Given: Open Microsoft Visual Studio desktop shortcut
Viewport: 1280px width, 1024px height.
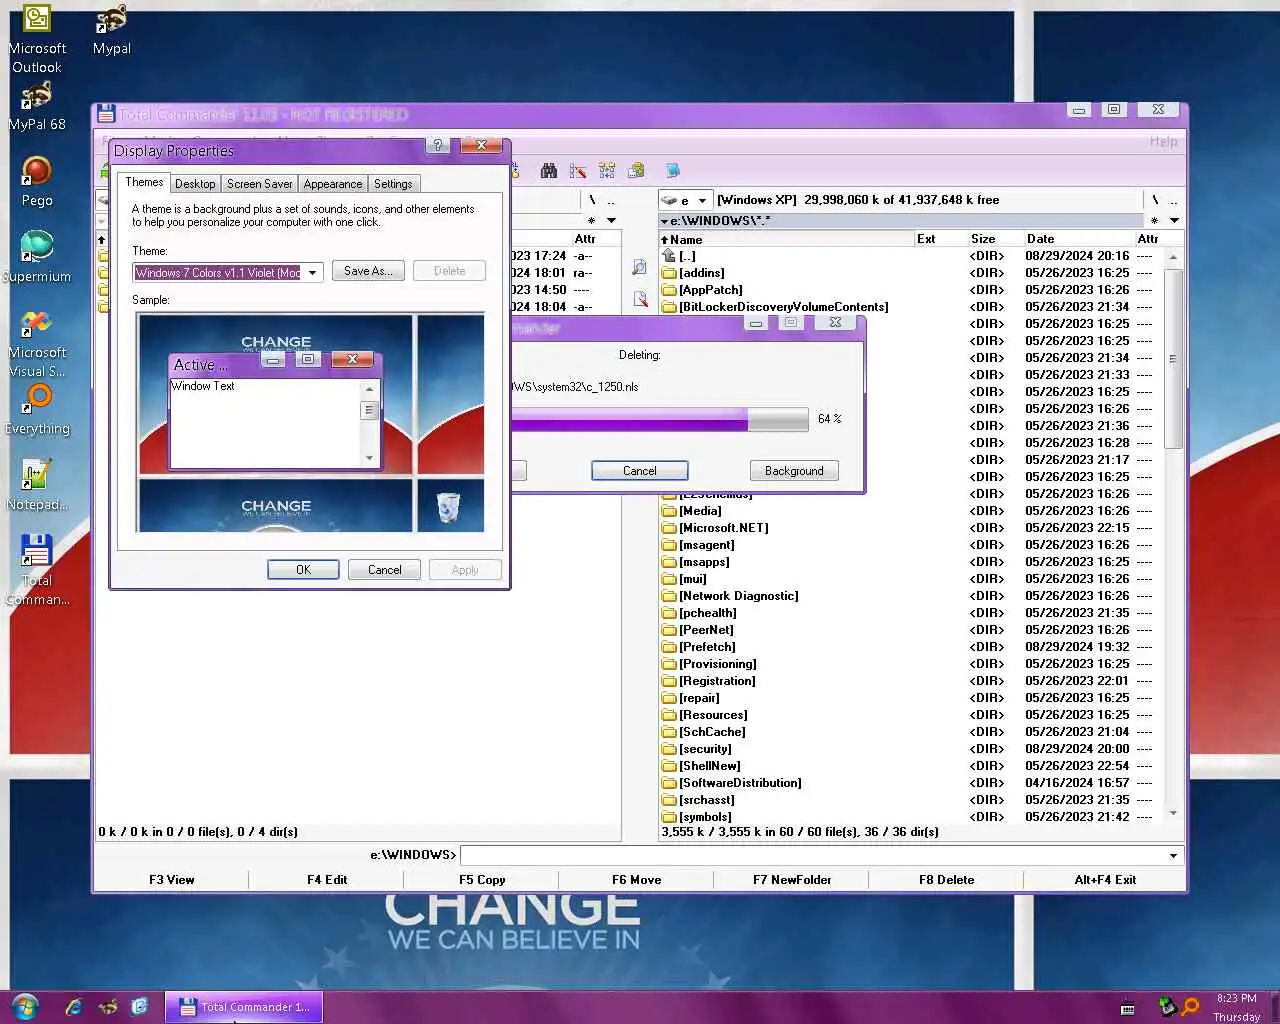Looking at the screenshot, I should pyautogui.click(x=37, y=344).
